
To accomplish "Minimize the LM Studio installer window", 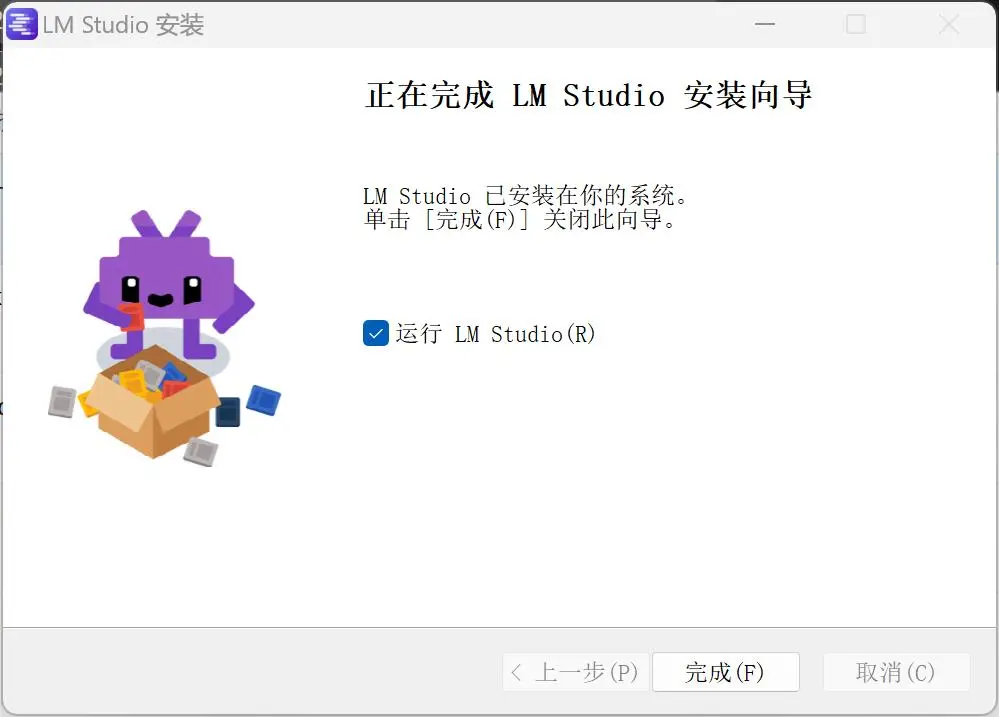I will pyautogui.click(x=765, y=24).
